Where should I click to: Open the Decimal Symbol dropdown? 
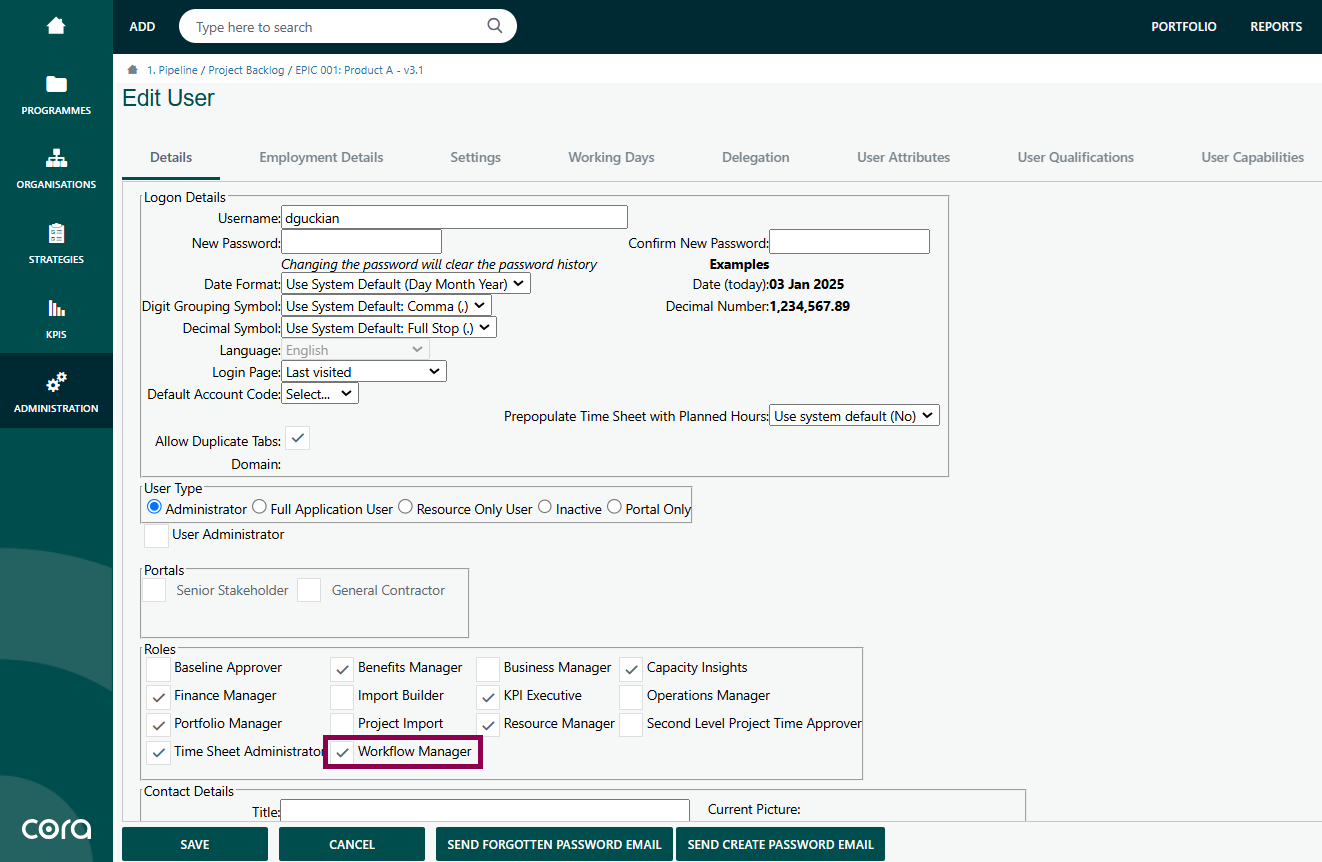coord(389,328)
